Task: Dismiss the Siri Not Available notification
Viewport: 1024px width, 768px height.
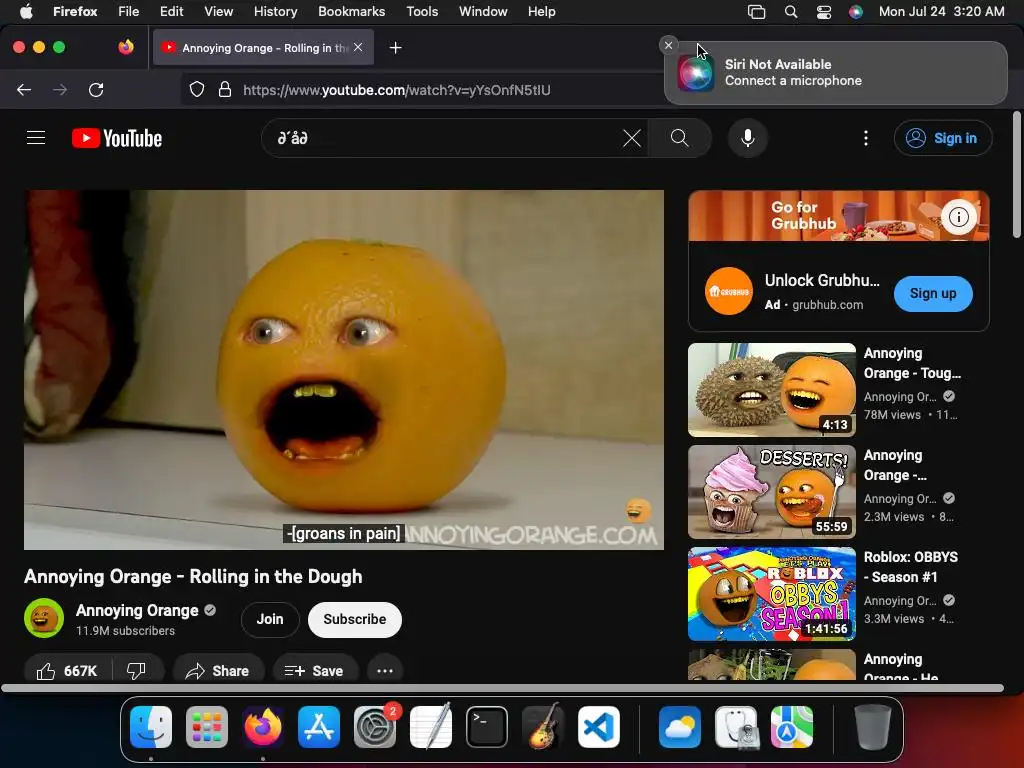Action: [x=668, y=45]
